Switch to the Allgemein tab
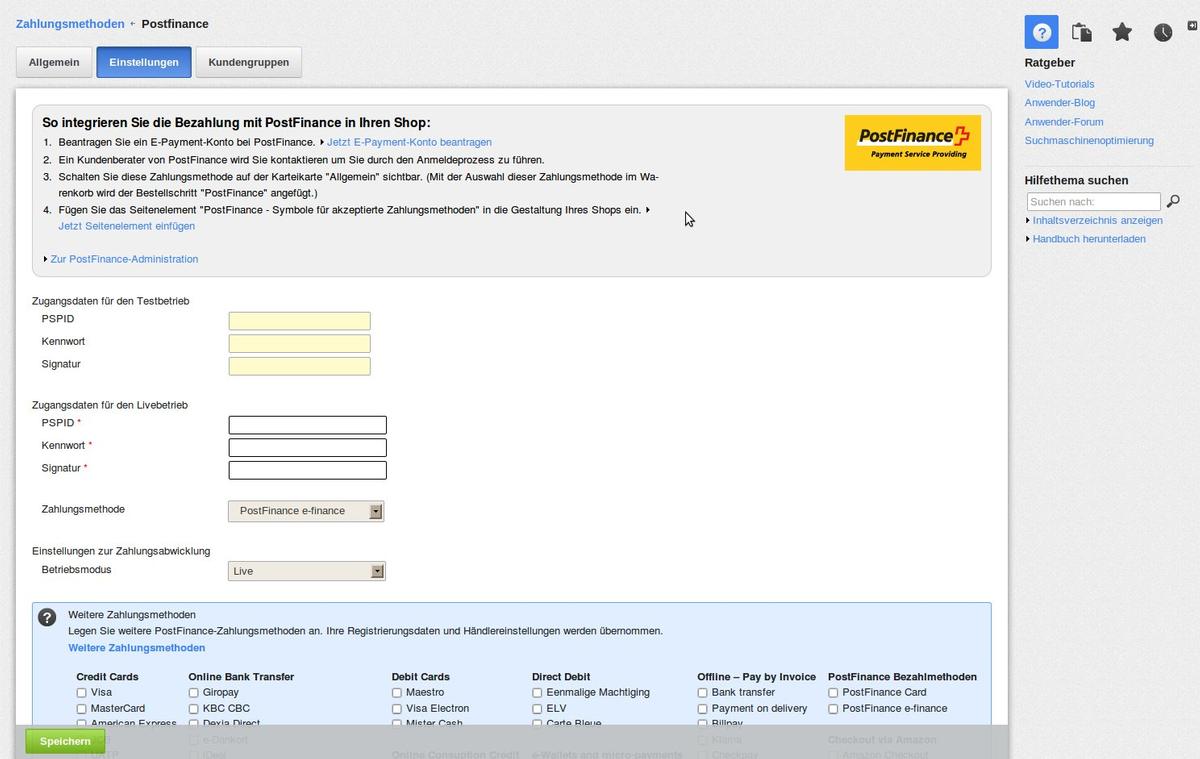This screenshot has width=1200, height=759. [54, 62]
